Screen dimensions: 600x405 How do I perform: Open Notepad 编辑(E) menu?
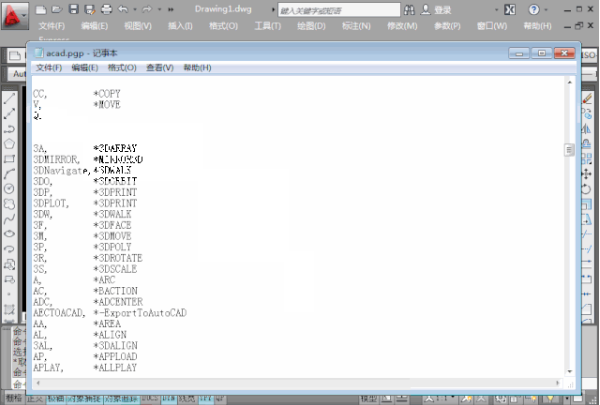point(85,68)
